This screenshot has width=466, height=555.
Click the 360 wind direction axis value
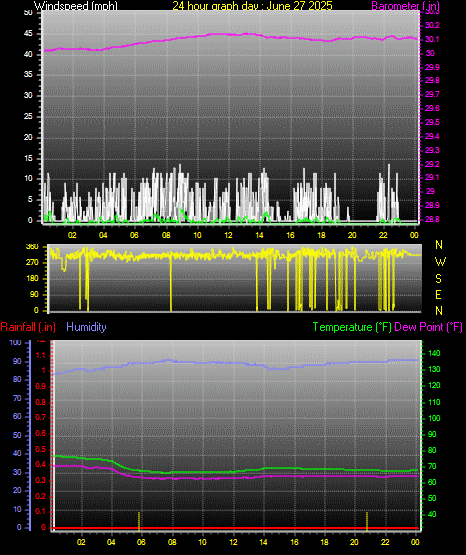(32, 247)
